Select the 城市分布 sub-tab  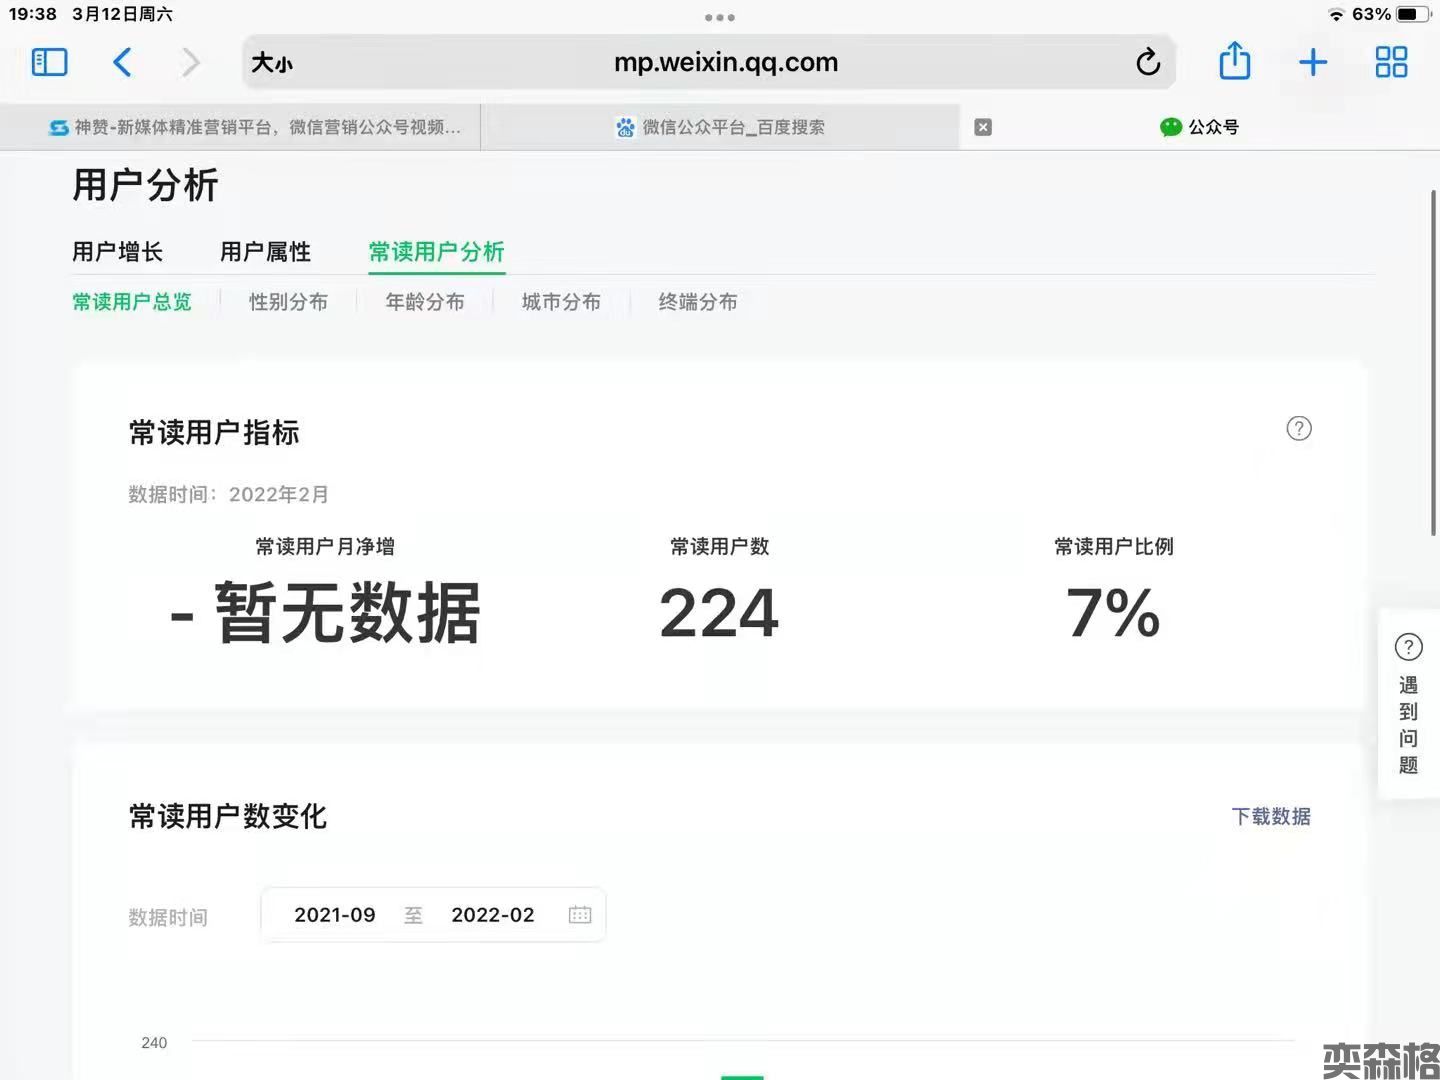click(x=561, y=302)
